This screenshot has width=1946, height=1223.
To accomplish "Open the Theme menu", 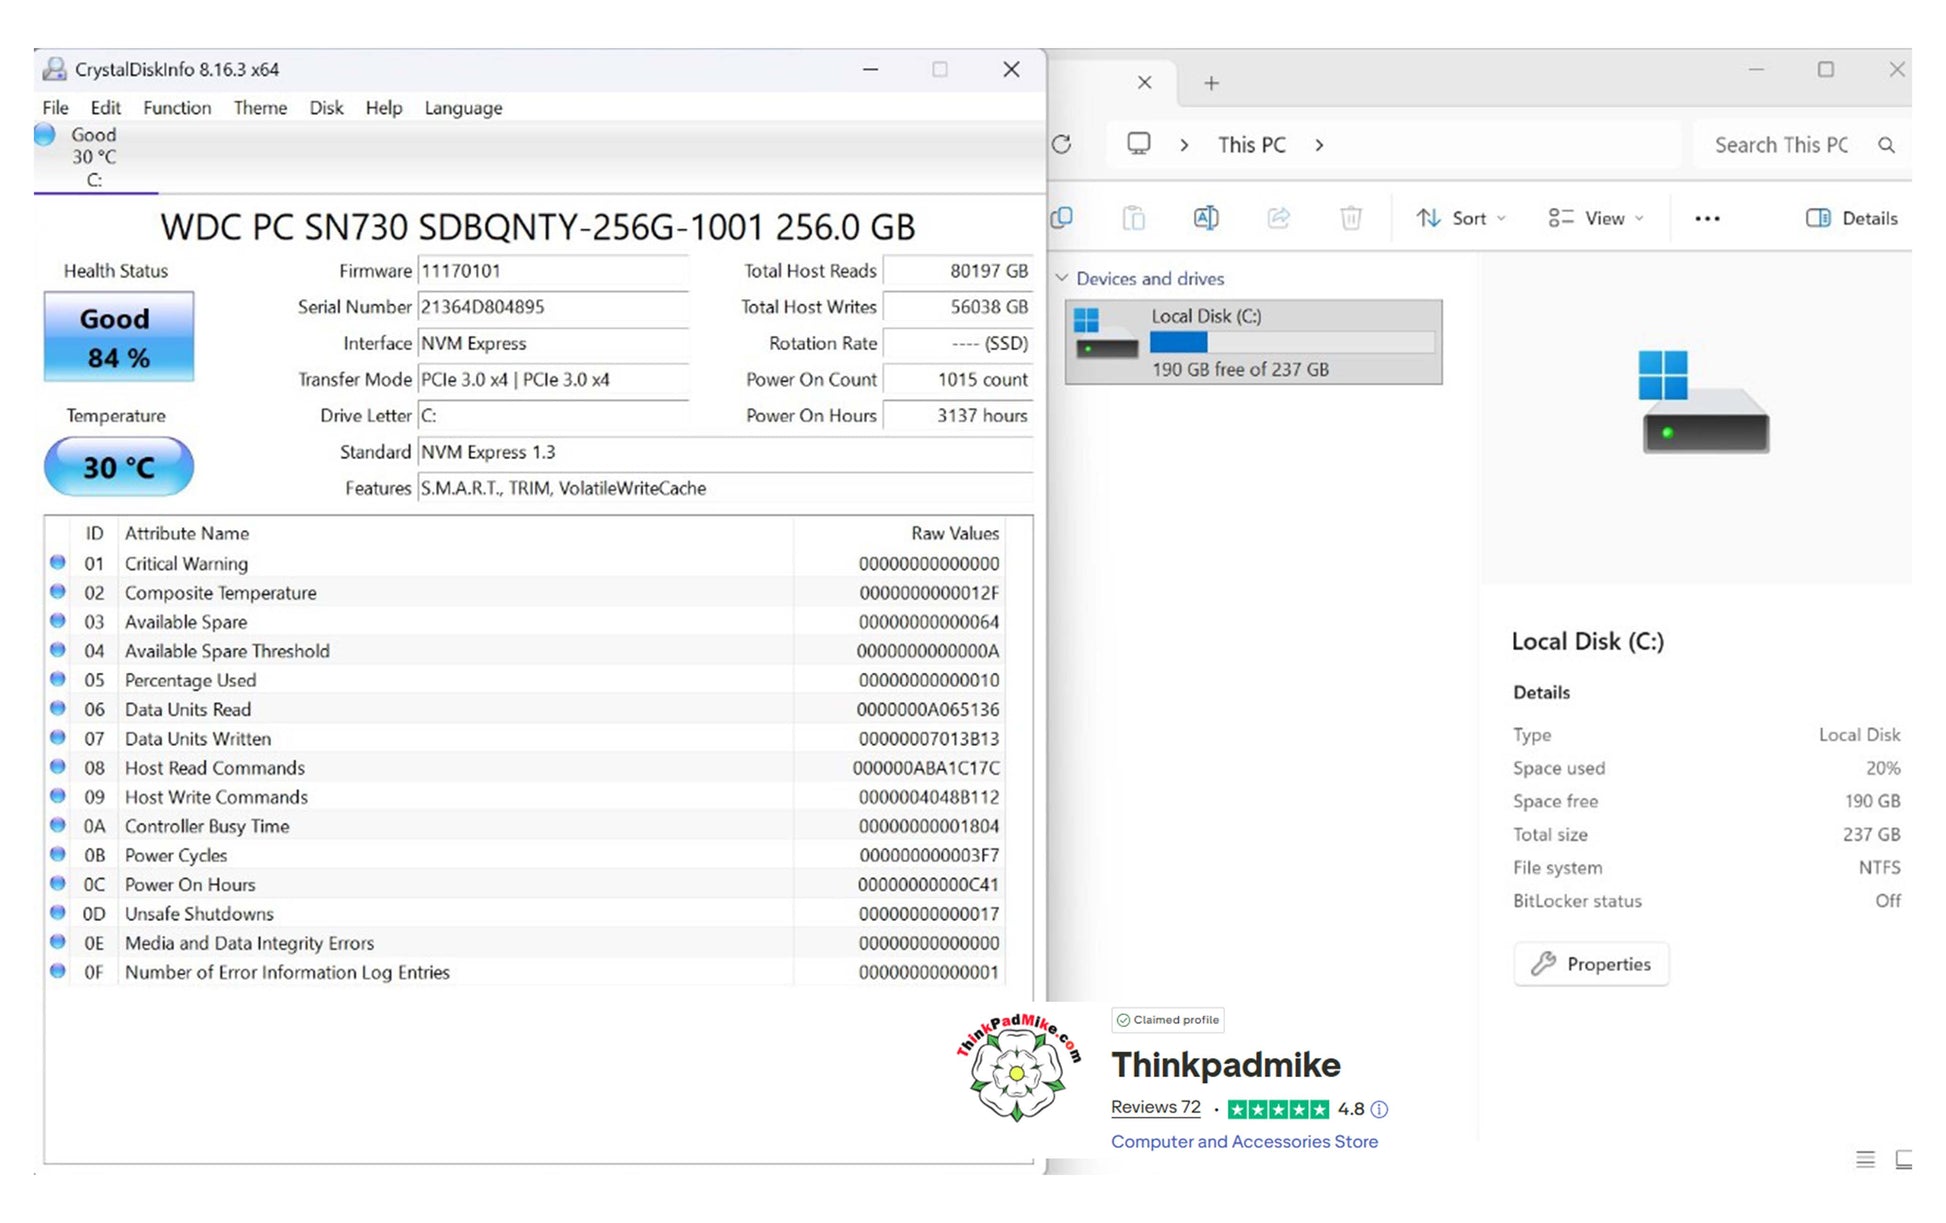I will click(x=260, y=108).
